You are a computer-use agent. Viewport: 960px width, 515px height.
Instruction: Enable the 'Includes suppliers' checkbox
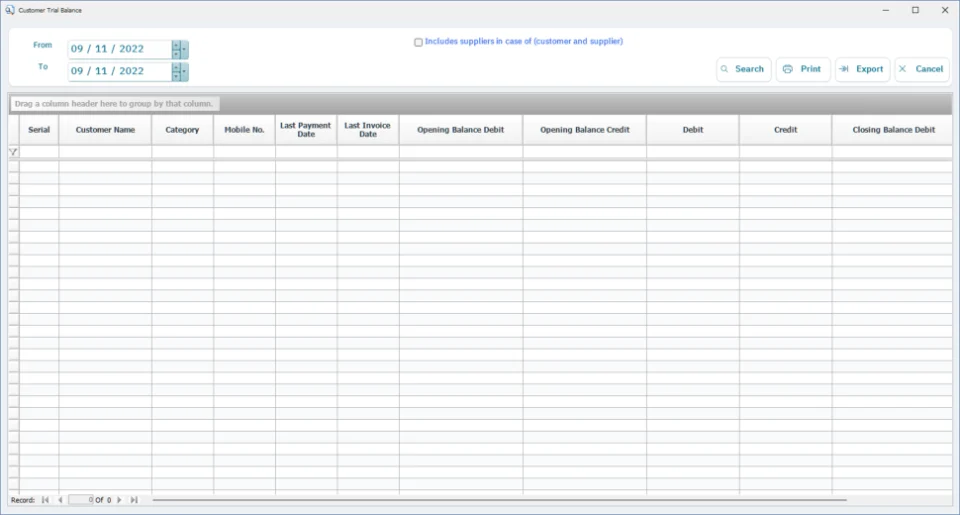(418, 42)
